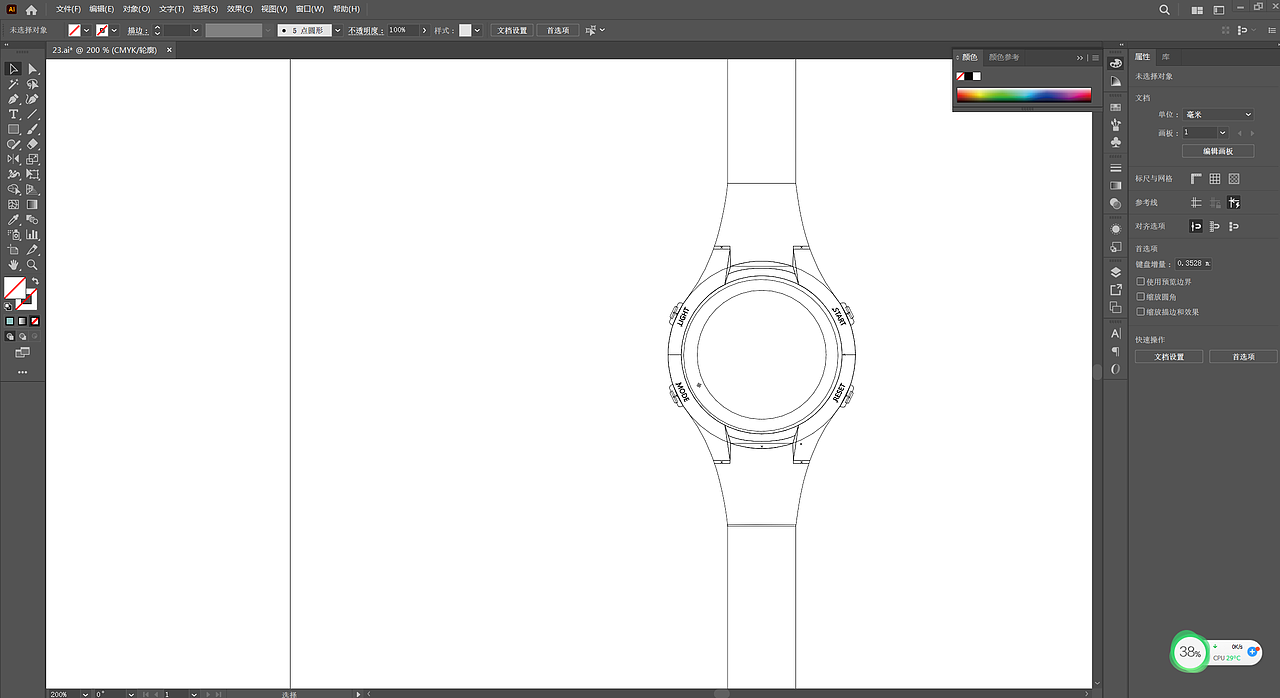1280x698 pixels.
Task: Select the Free Transform tool
Action: click(33, 174)
